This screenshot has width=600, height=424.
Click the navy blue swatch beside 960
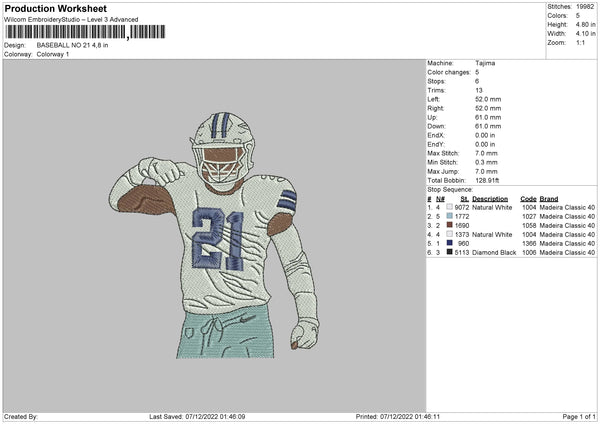point(449,243)
